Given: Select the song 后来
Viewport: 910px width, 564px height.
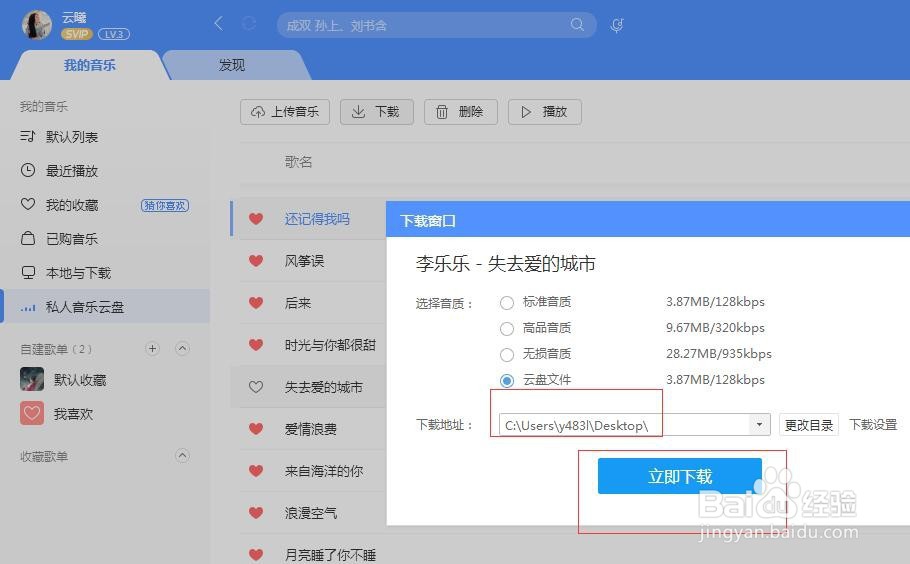Looking at the screenshot, I should tap(298, 303).
